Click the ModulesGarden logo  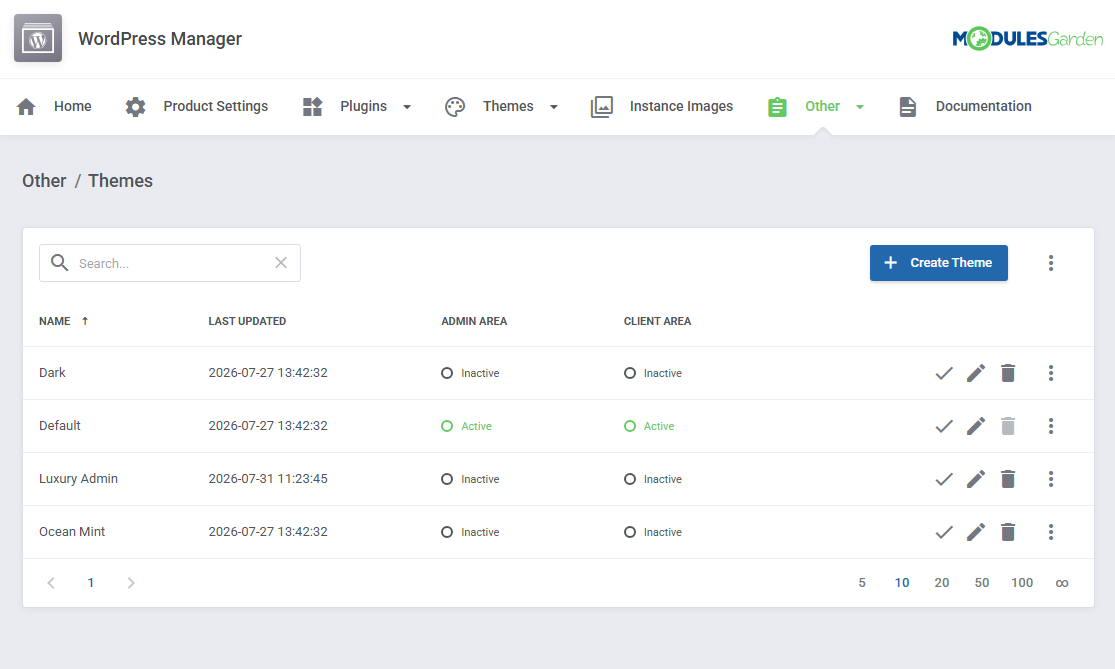pyautogui.click(x=1028, y=38)
